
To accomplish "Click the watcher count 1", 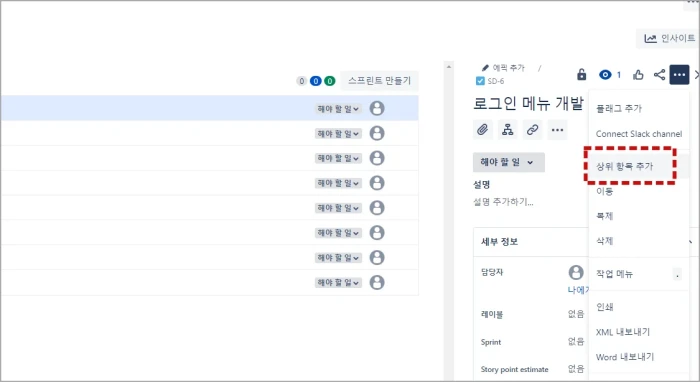I will (619, 75).
